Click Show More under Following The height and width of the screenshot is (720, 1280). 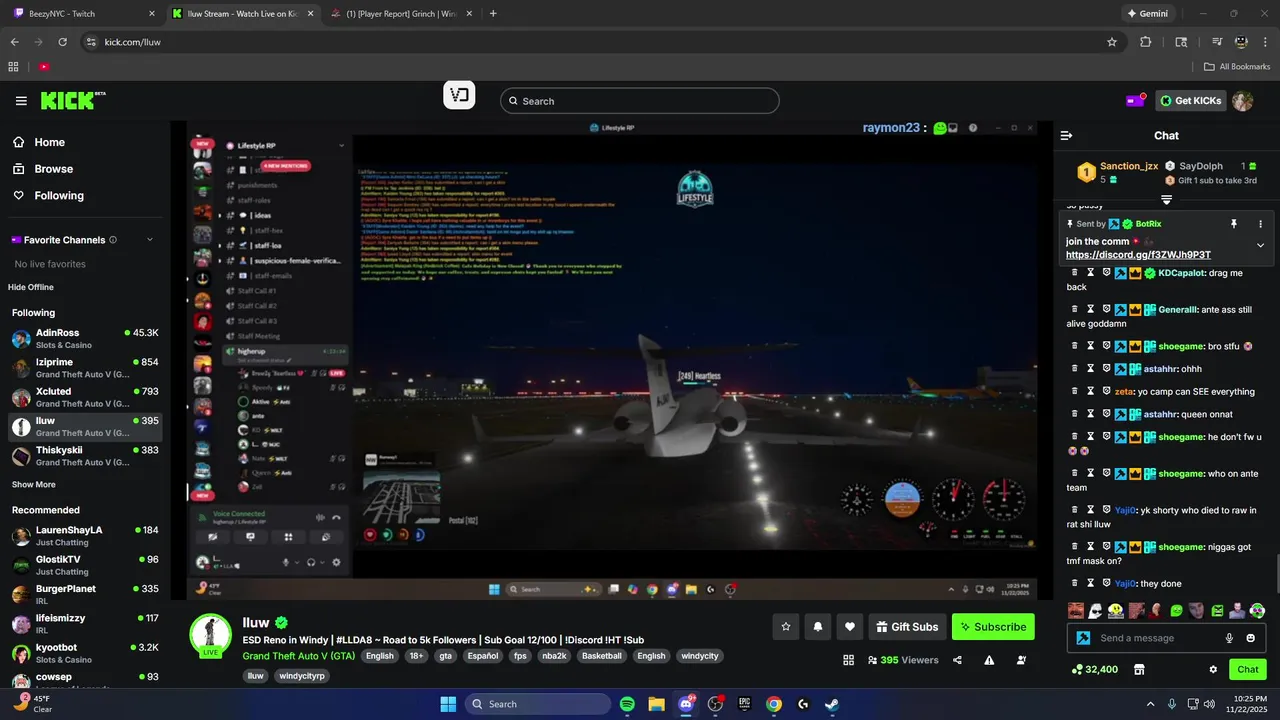click(x=34, y=484)
